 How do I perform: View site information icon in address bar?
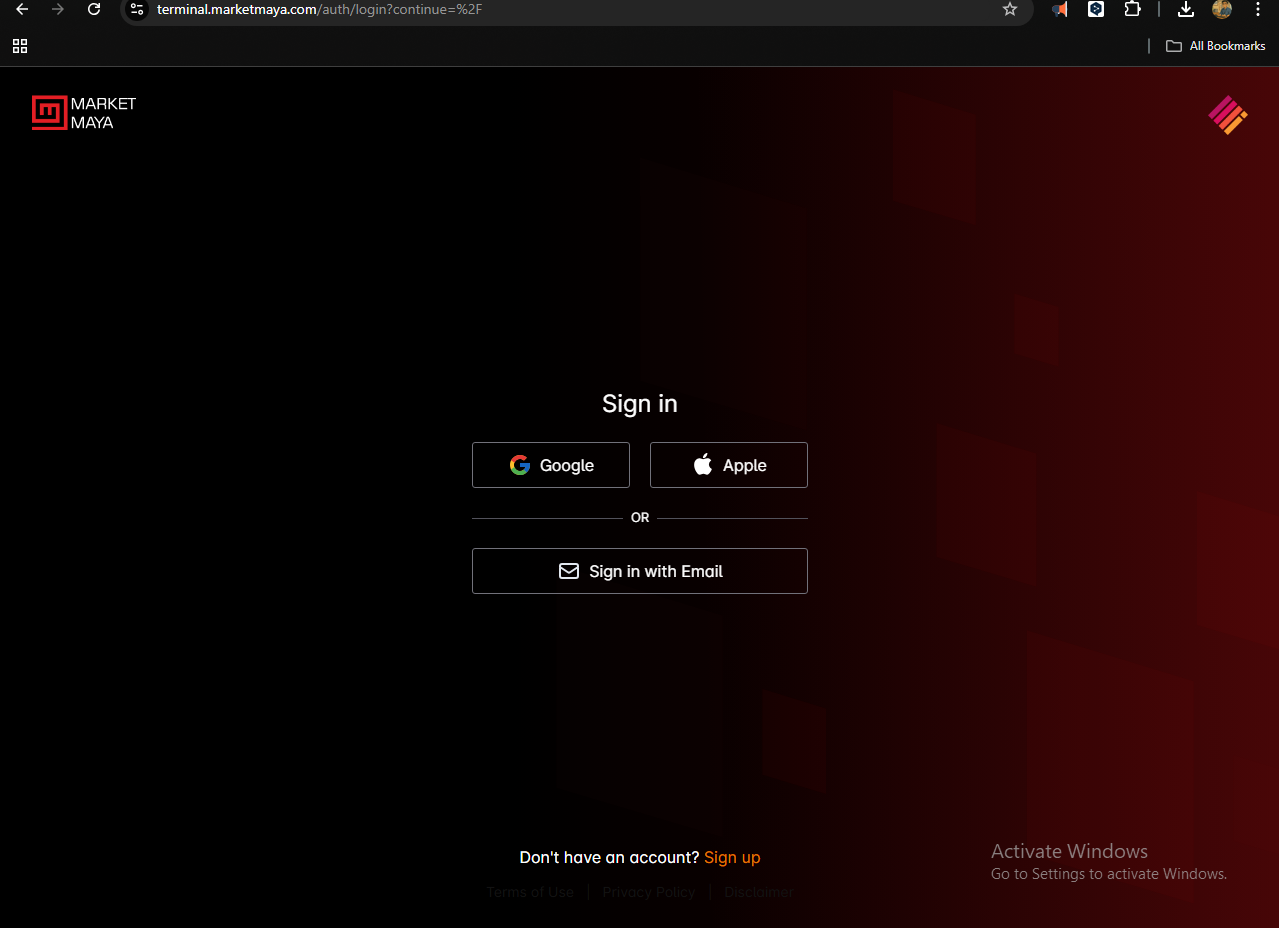point(138,9)
